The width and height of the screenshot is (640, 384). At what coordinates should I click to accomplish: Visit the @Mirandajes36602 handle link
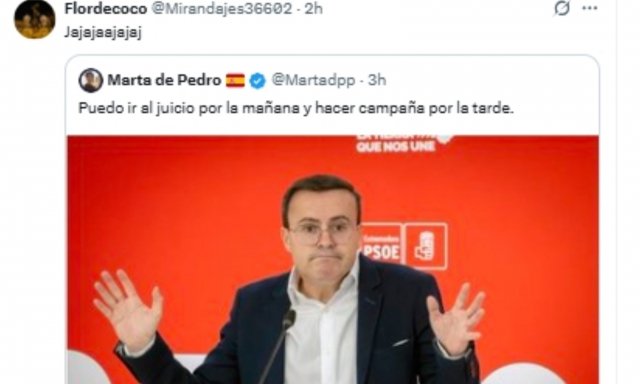point(222,9)
